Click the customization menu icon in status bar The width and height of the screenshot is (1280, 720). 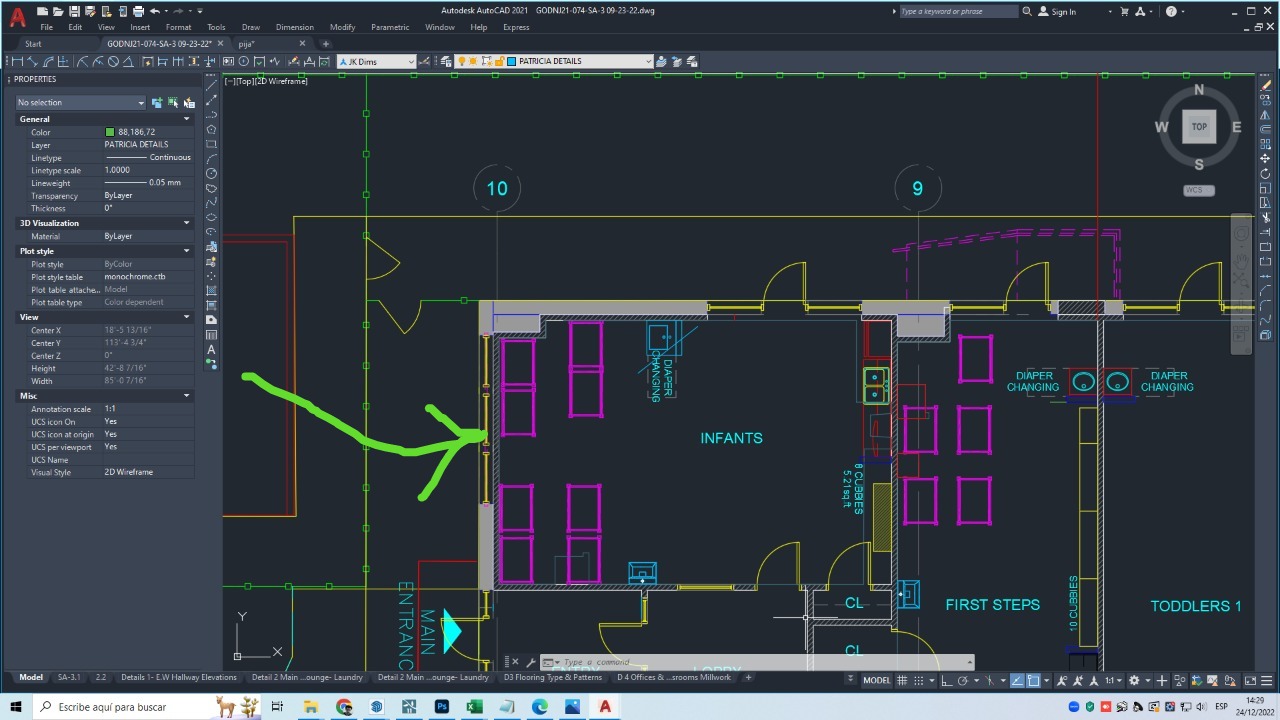1266,680
